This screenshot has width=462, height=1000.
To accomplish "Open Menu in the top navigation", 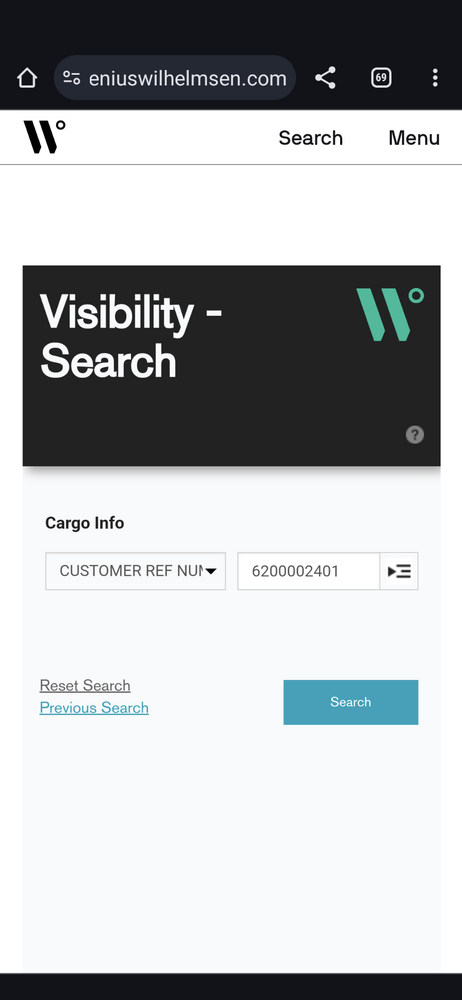I will tap(414, 138).
